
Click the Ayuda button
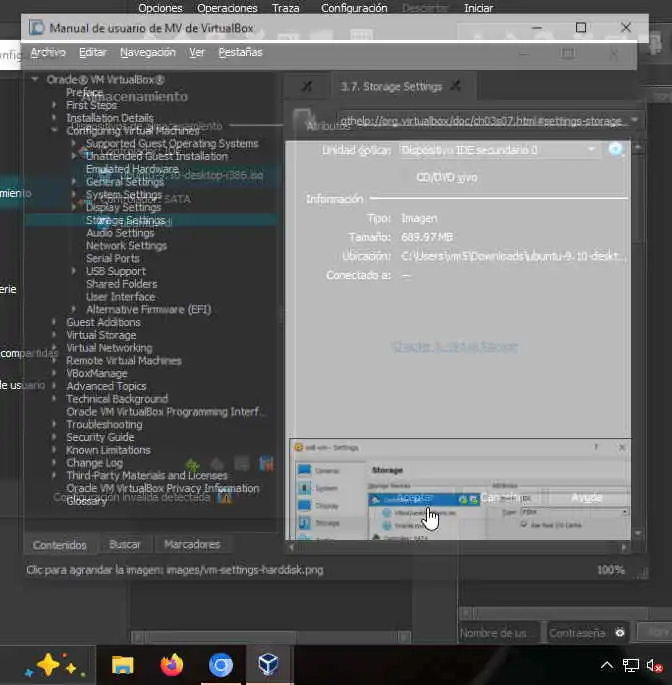[586, 498]
